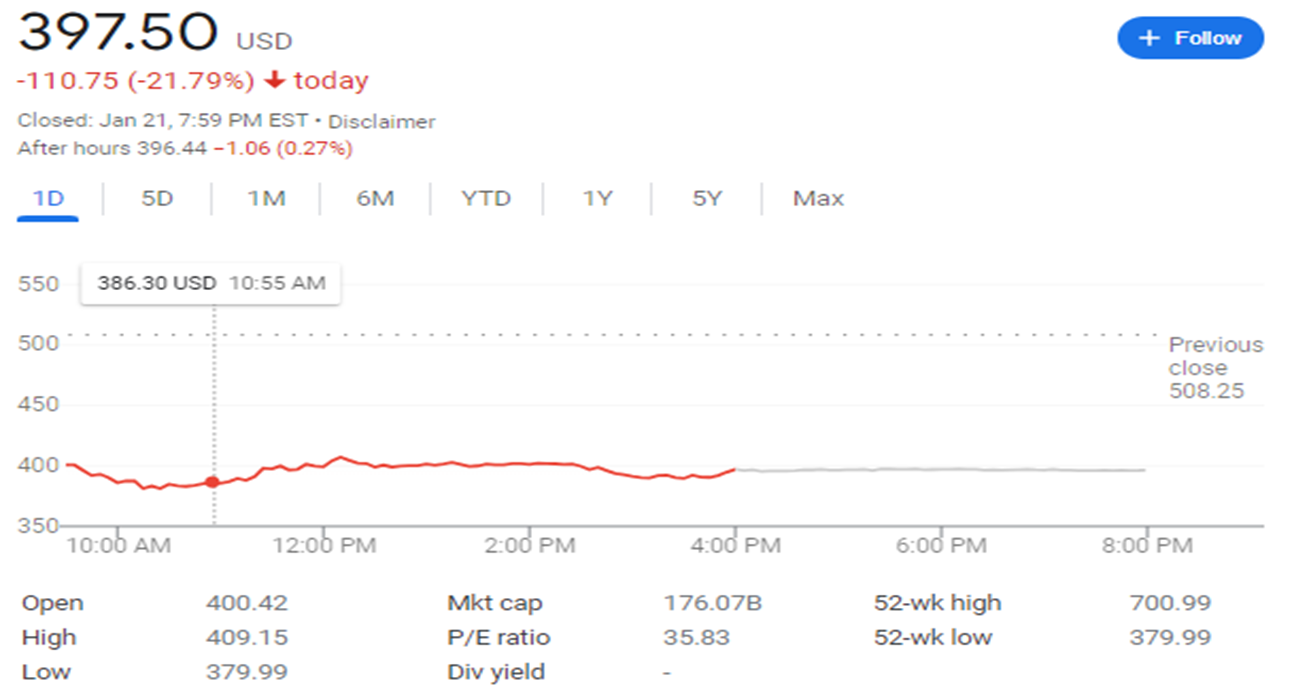Select the 1D time range tab

48,198
